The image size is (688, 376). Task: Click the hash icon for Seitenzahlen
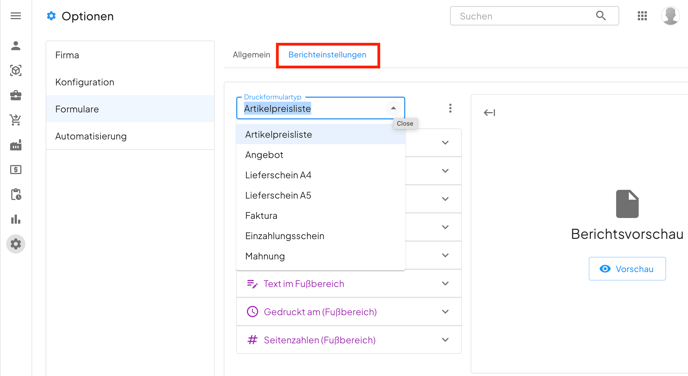click(x=252, y=340)
